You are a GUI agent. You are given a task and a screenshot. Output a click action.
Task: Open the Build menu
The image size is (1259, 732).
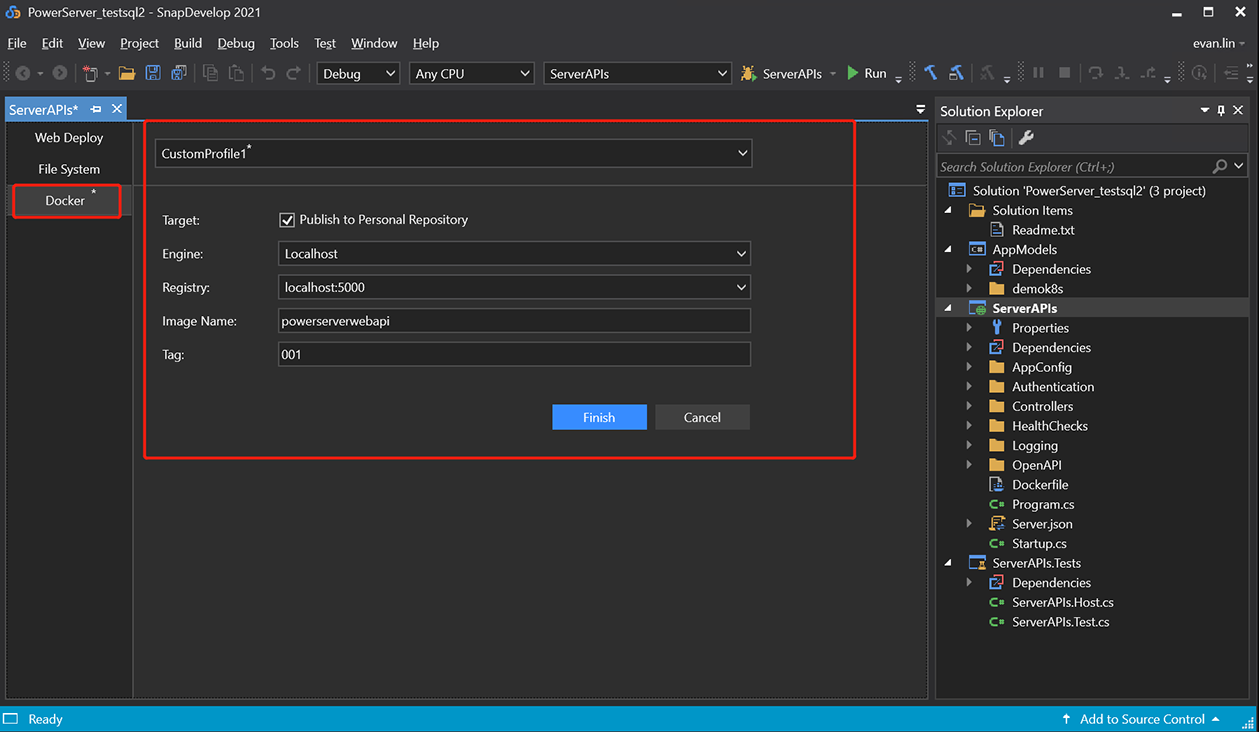187,43
